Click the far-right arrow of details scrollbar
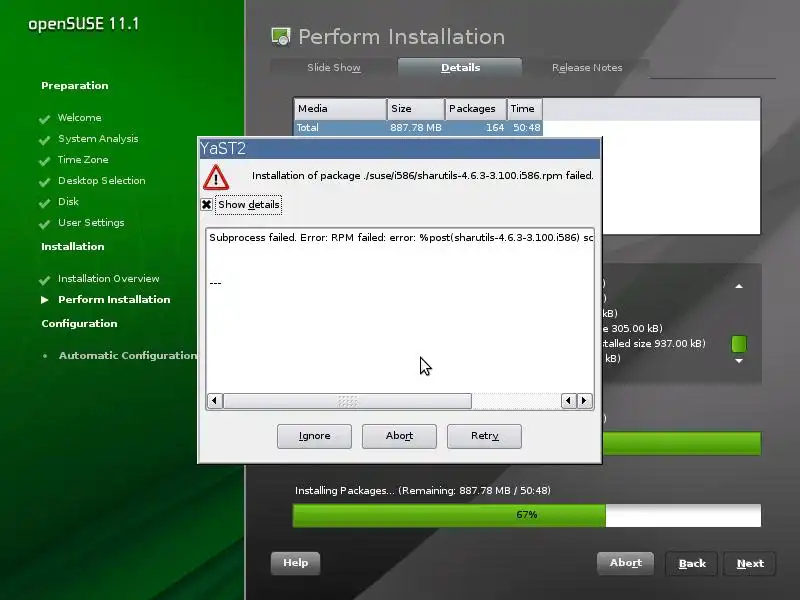800x600 pixels. click(x=585, y=401)
